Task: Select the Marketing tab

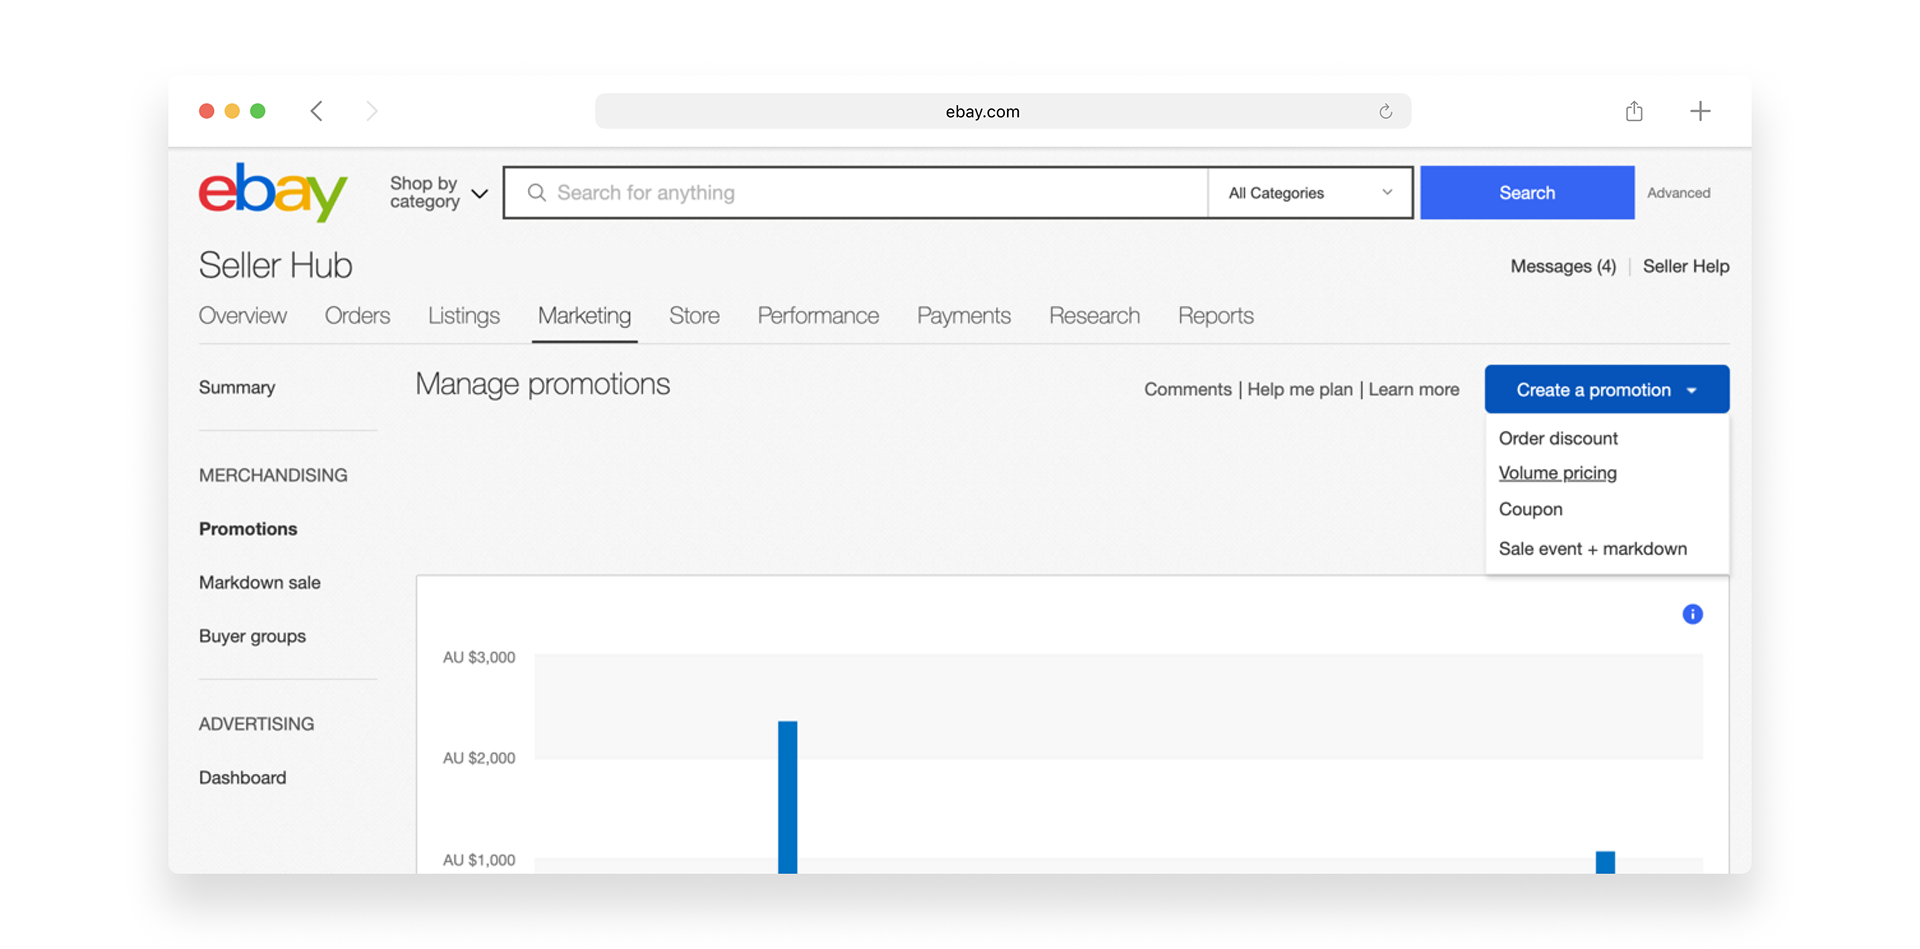Action: 584,315
